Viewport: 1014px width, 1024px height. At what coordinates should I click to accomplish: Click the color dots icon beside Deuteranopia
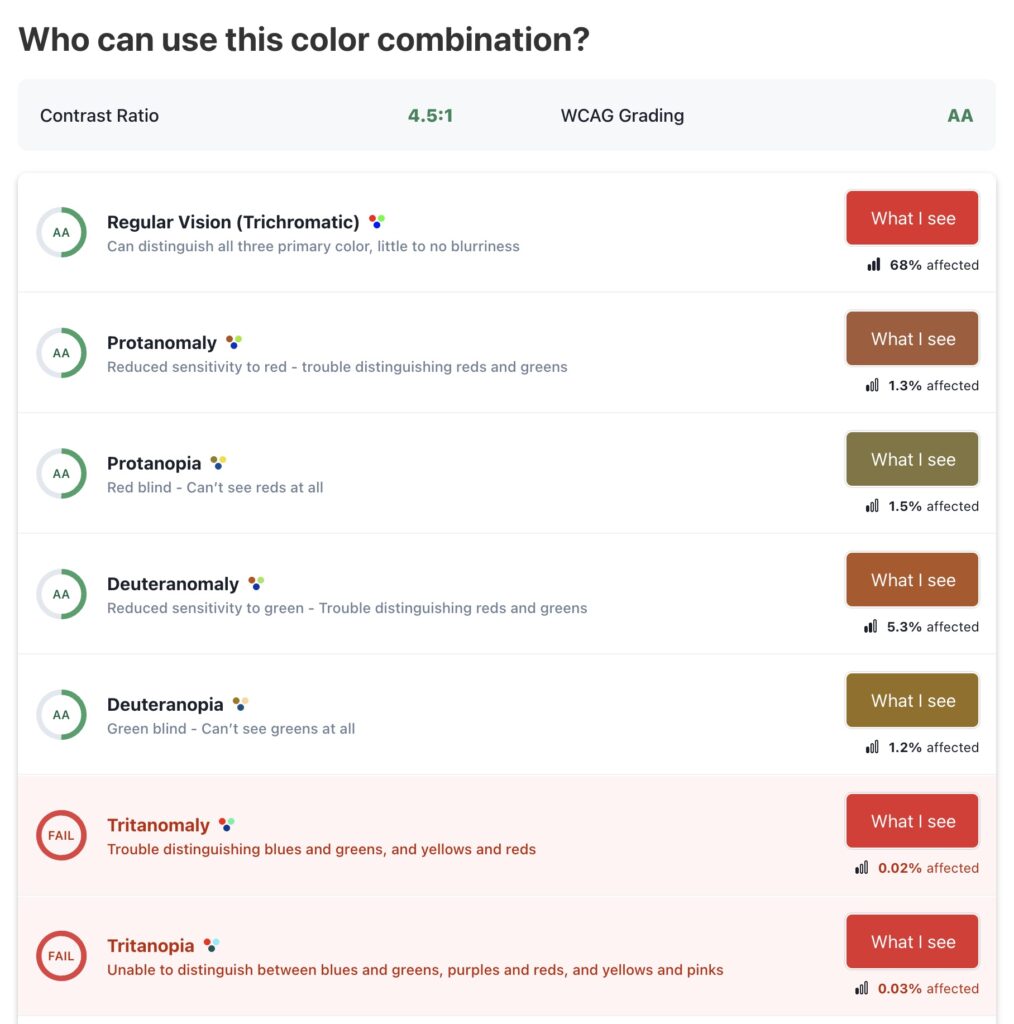click(x=240, y=704)
